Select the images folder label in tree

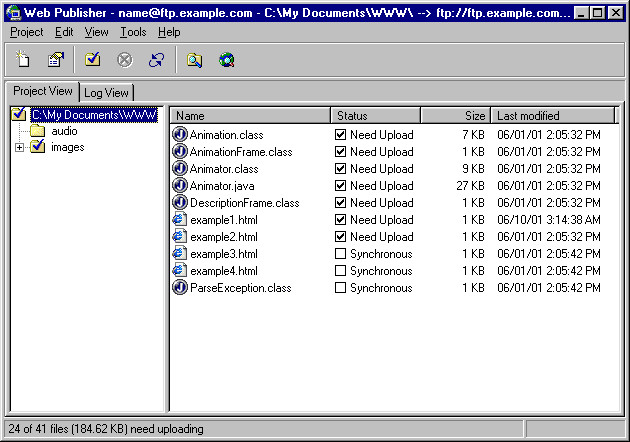(x=68, y=147)
